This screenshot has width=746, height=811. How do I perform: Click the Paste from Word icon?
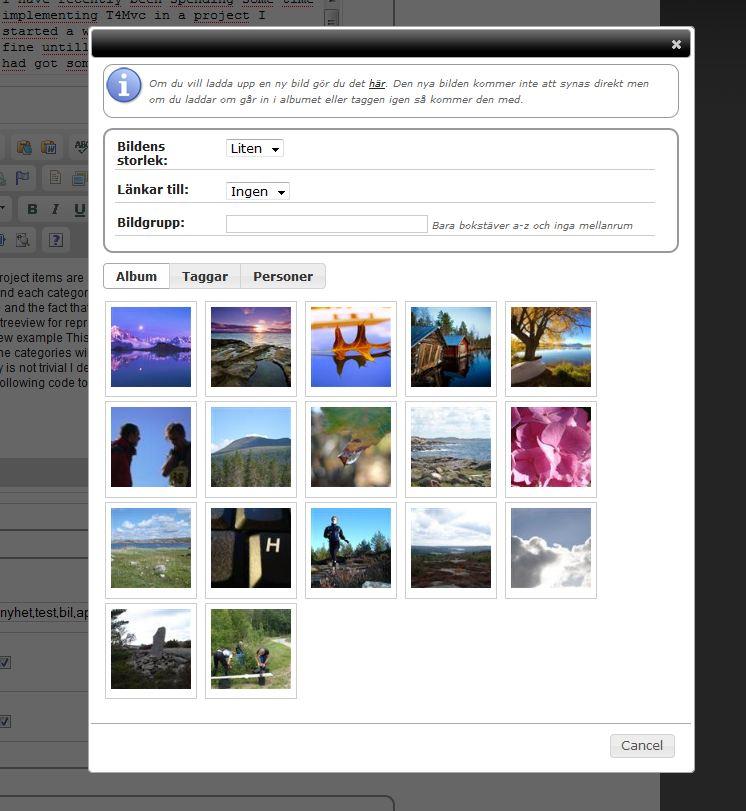(x=48, y=148)
